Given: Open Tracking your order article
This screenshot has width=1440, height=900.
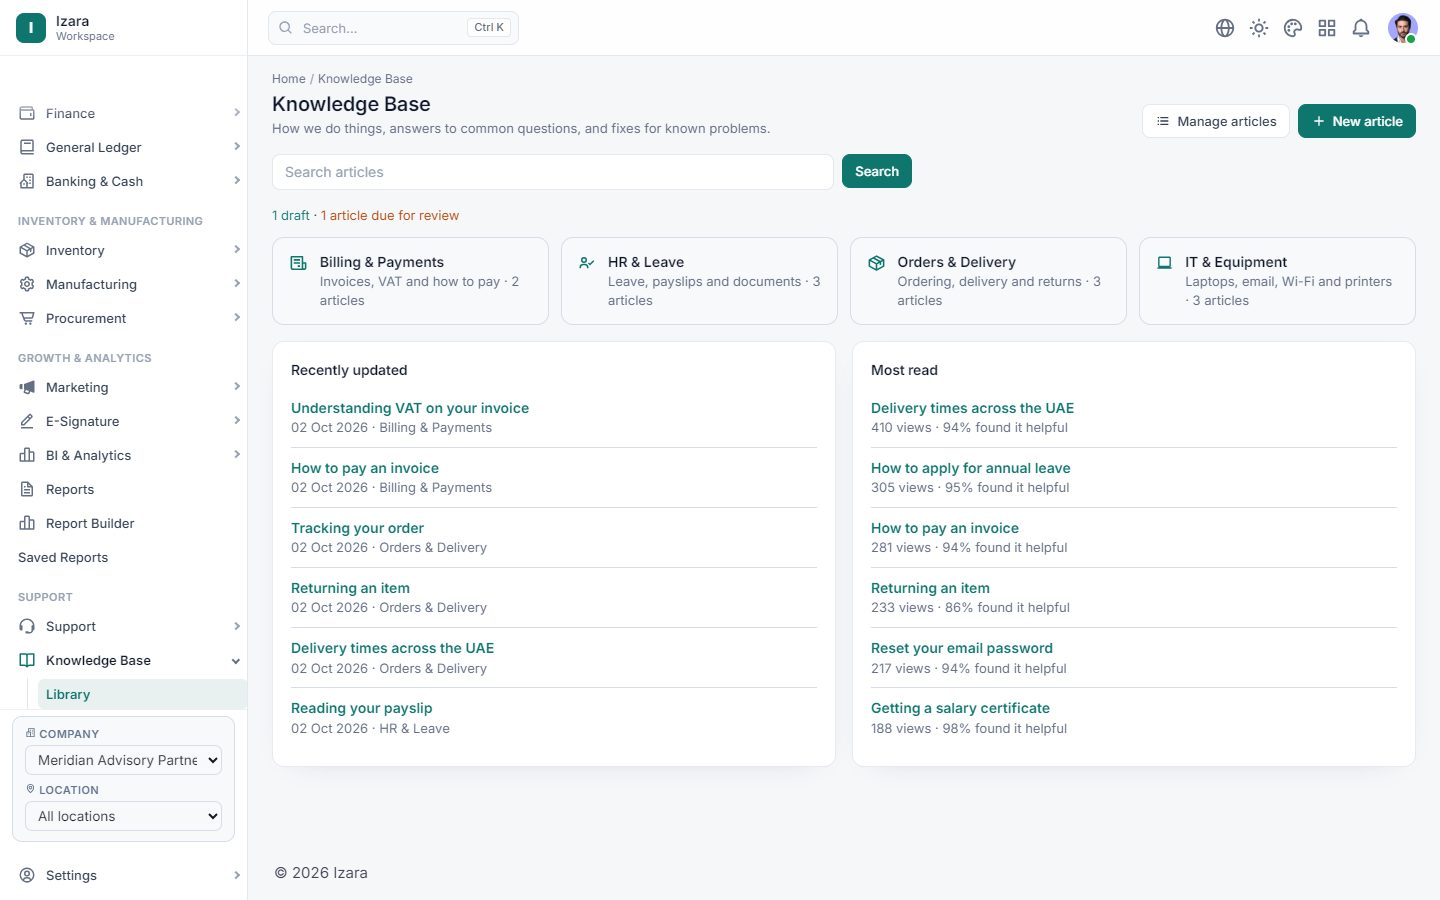Looking at the screenshot, I should 357,528.
